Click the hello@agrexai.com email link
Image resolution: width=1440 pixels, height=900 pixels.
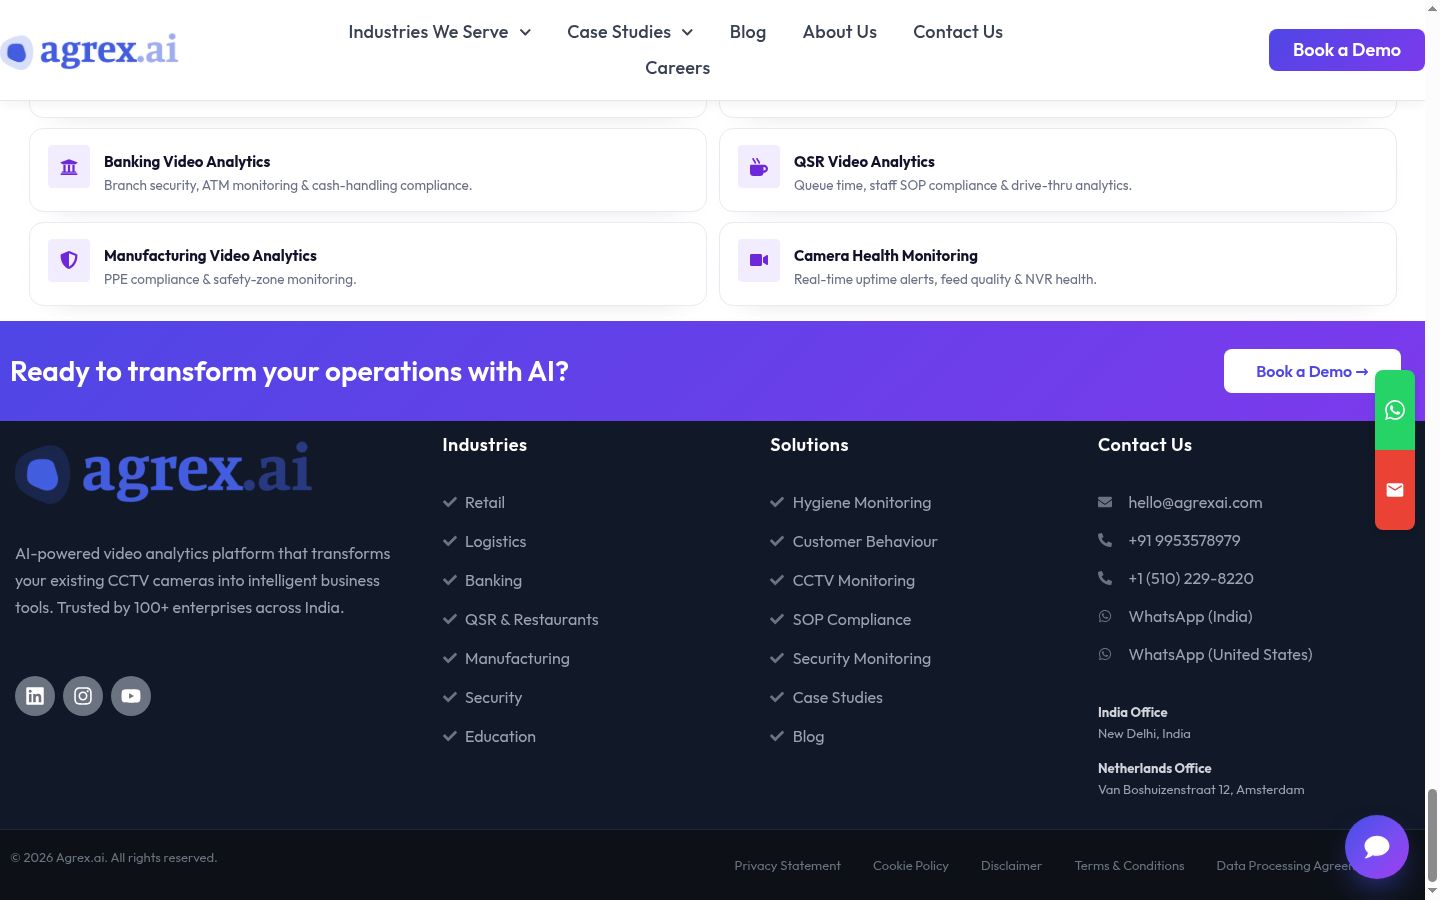1195,503
